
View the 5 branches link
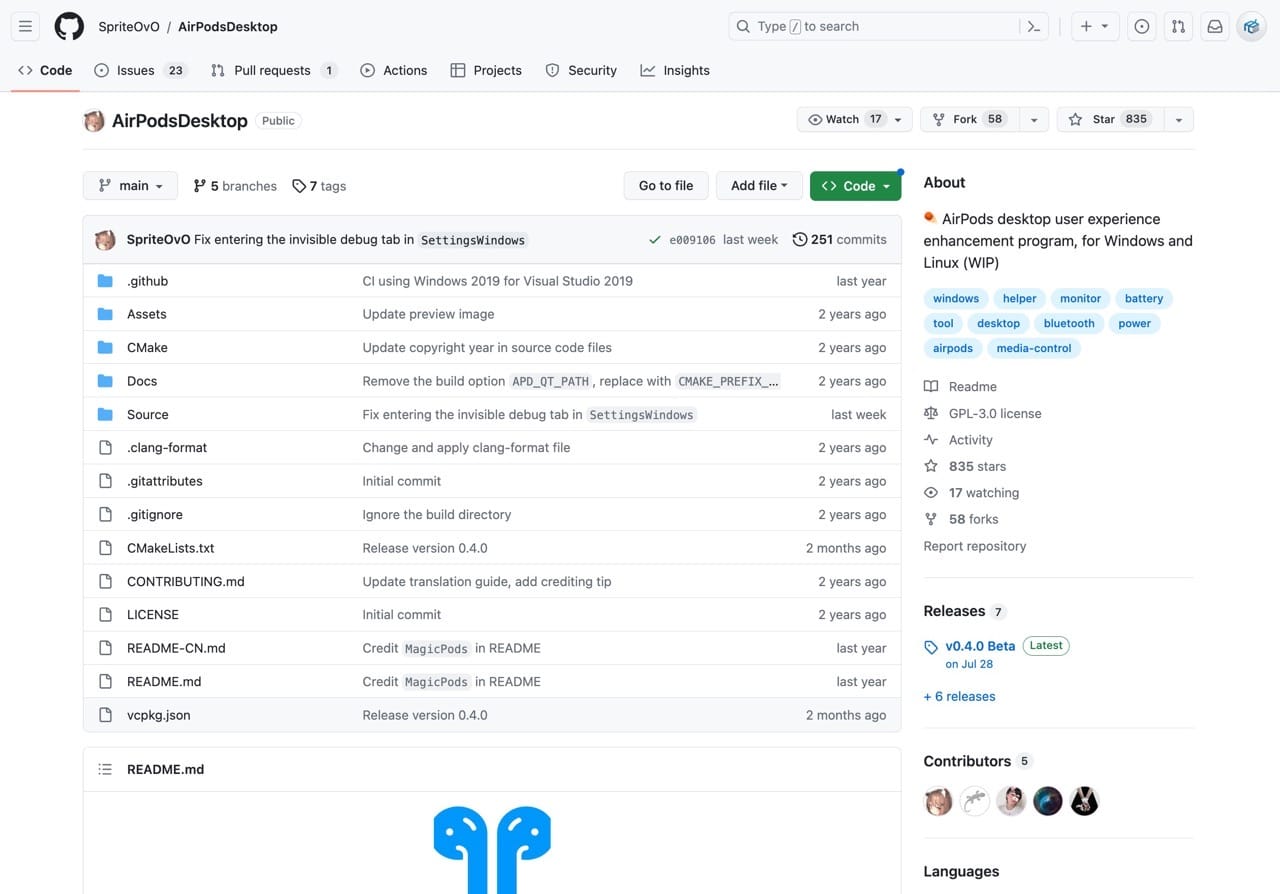(235, 186)
